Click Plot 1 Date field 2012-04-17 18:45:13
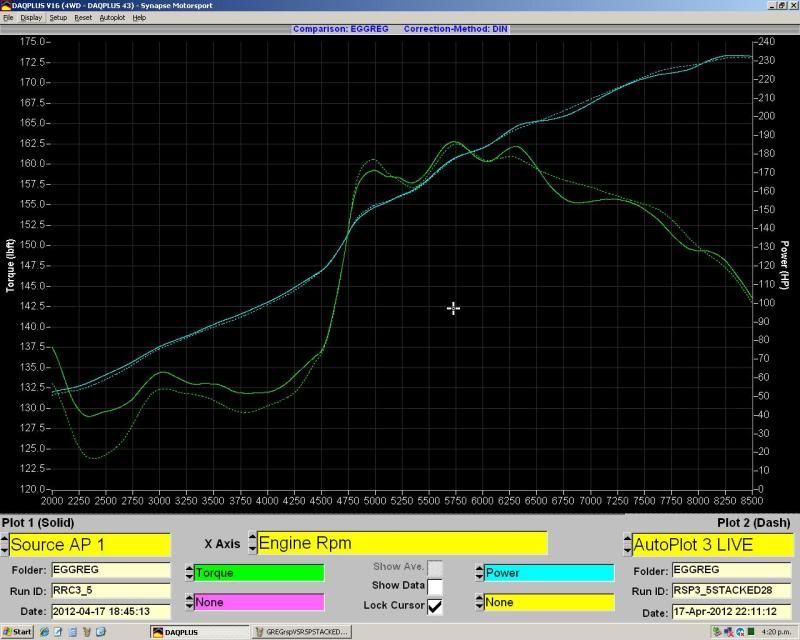 coord(111,611)
